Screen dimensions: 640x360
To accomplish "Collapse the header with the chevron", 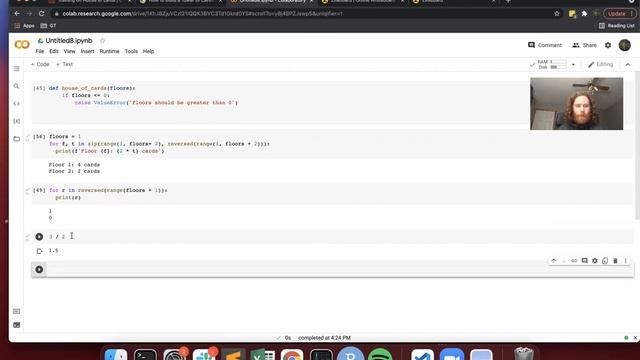I will point(628,64).
